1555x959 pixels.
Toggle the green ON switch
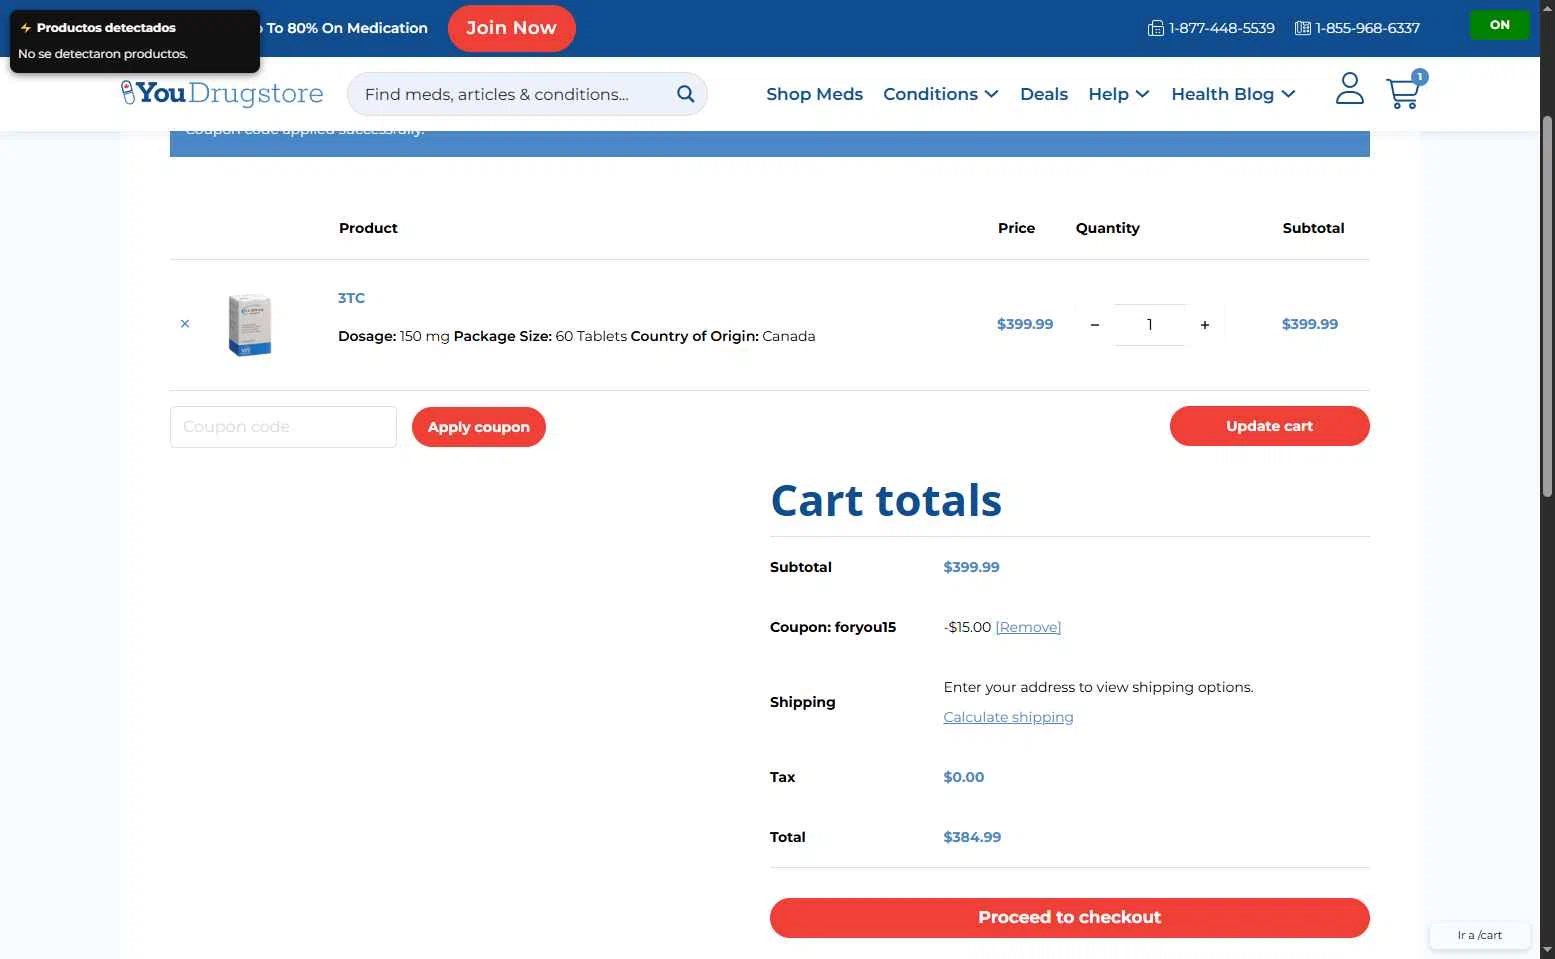tap(1499, 25)
